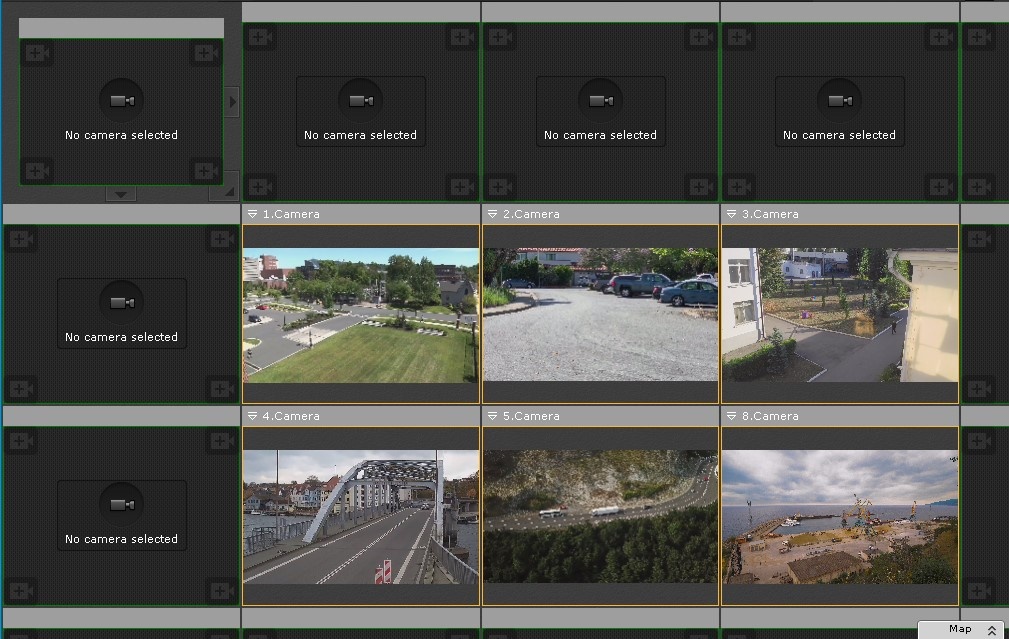Click the 2.Camera parking lot video feed

coord(600,314)
